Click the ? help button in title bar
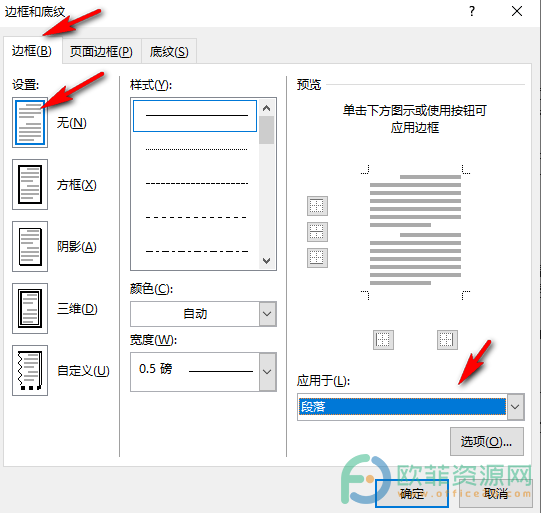The height and width of the screenshot is (513, 541). (x=472, y=12)
